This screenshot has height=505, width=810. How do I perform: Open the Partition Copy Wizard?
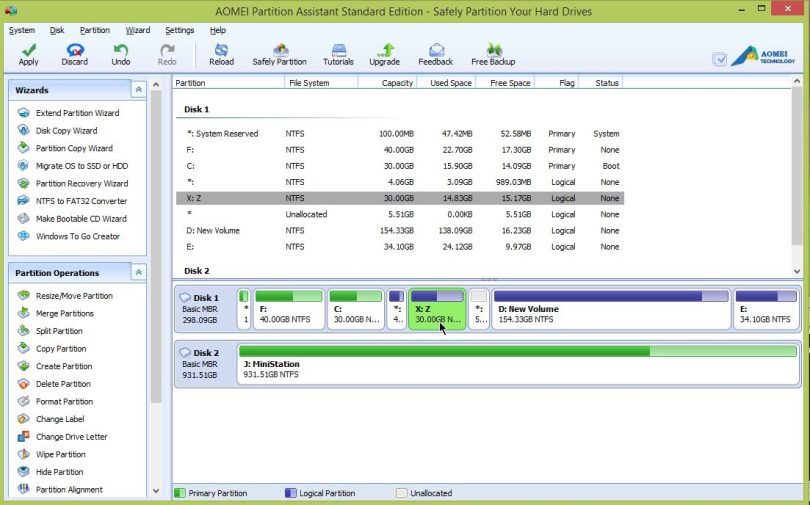[74, 148]
